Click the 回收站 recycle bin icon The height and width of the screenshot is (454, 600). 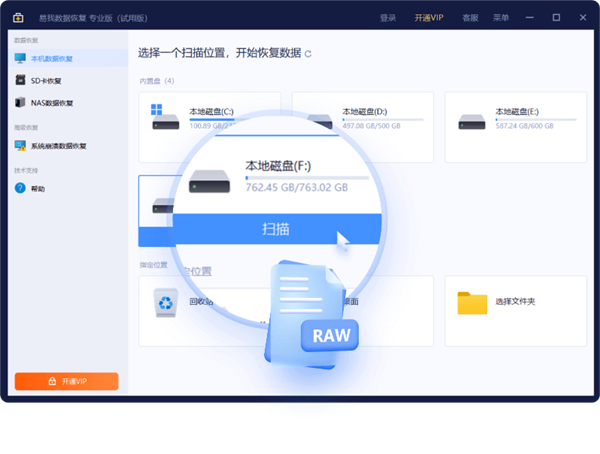[166, 302]
